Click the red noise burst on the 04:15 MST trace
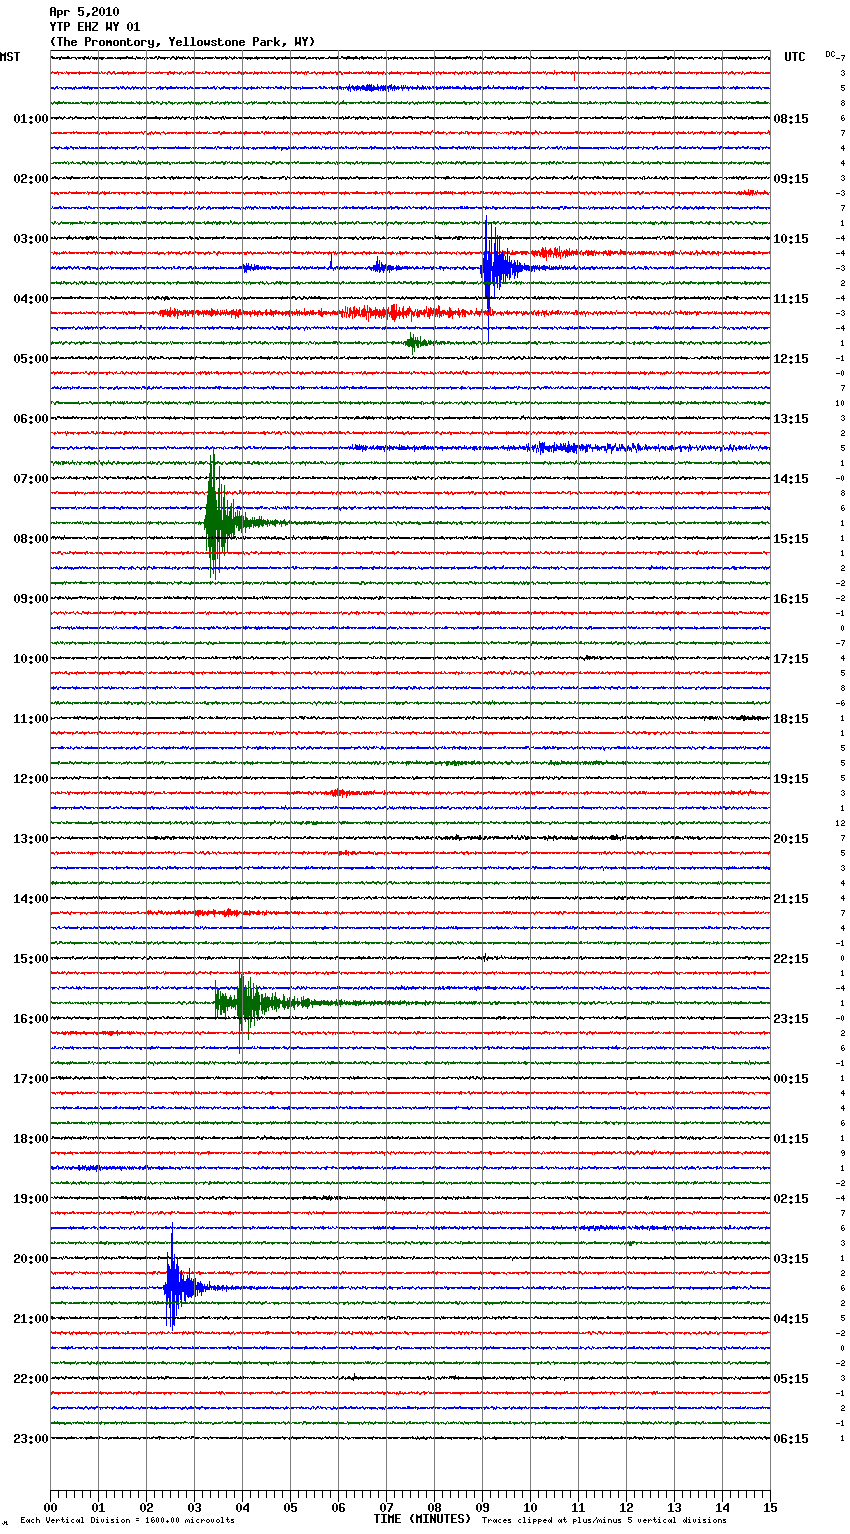 (400, 313)
